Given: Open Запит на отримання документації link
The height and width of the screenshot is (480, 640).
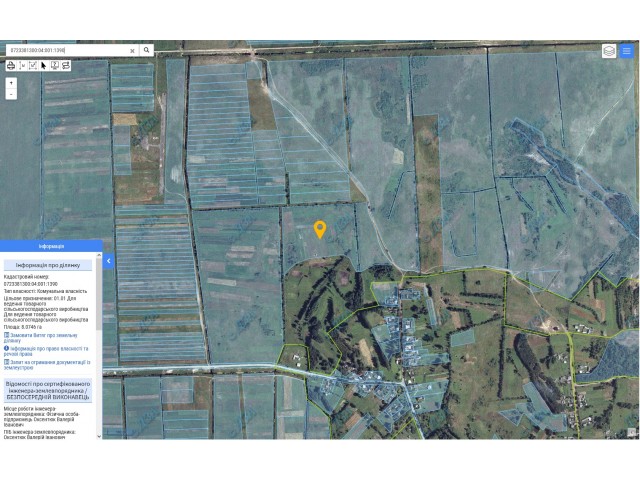Looking at the screenshot, I should [47, 364].
